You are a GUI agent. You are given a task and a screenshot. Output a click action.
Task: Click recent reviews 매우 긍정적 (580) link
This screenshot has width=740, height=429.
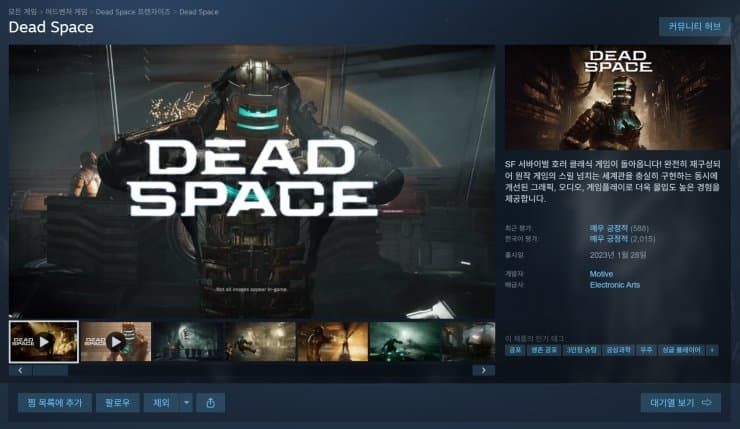click(619, 228)
